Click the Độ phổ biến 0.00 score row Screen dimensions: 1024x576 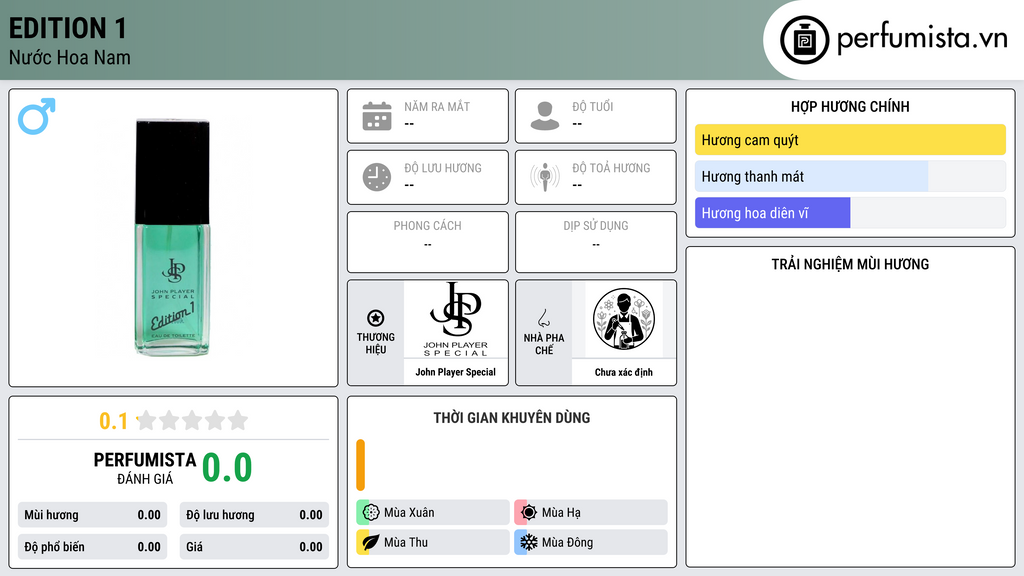[x=92, y=547]
